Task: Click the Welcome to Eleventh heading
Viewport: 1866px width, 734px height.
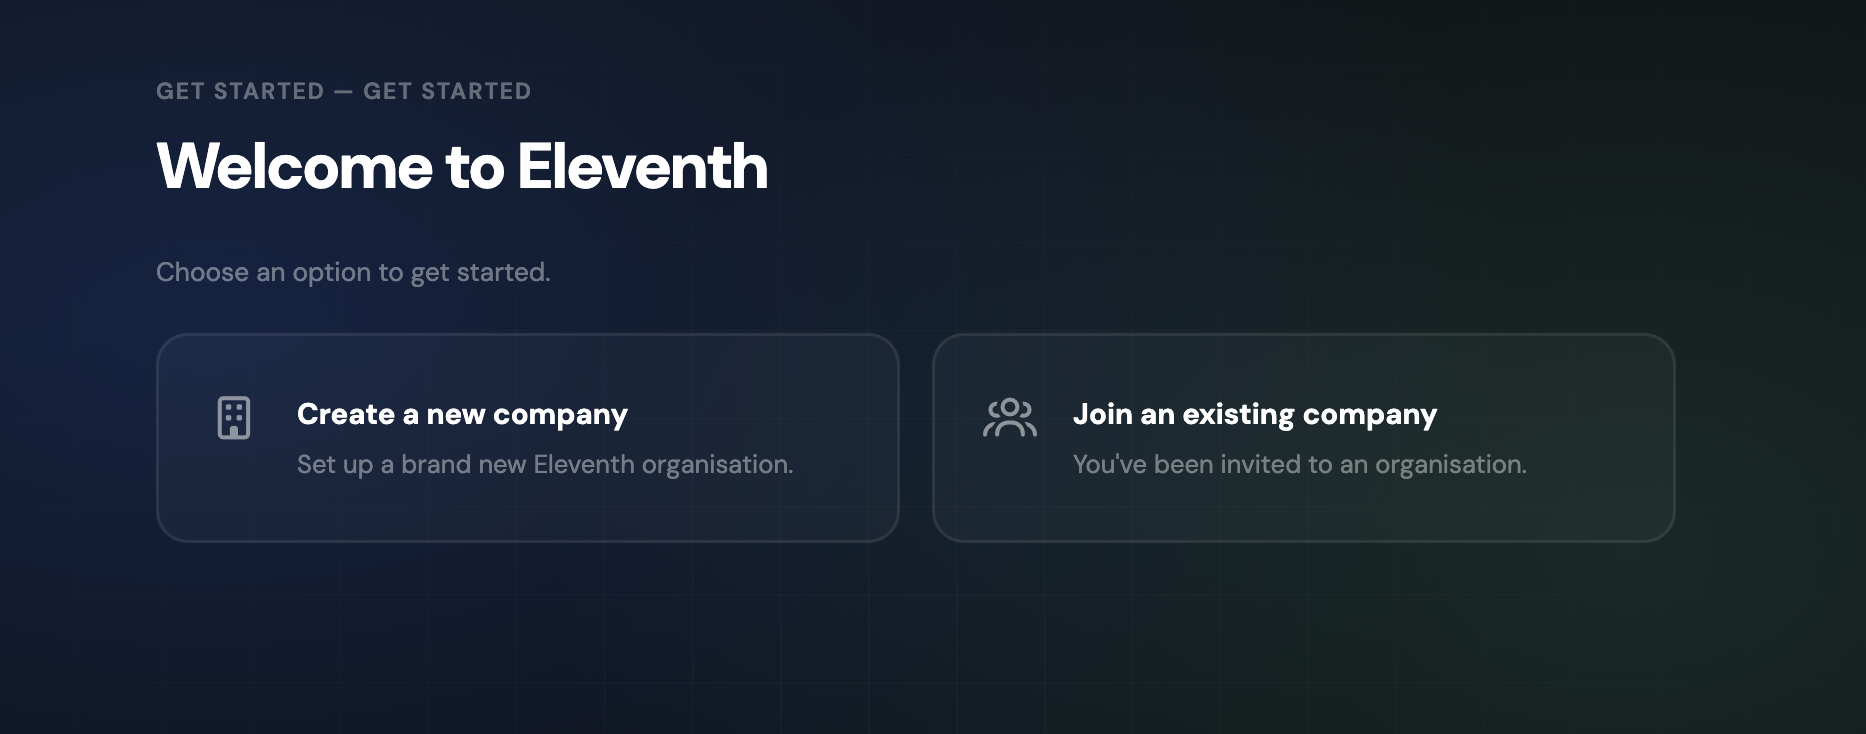Action: 462,166
